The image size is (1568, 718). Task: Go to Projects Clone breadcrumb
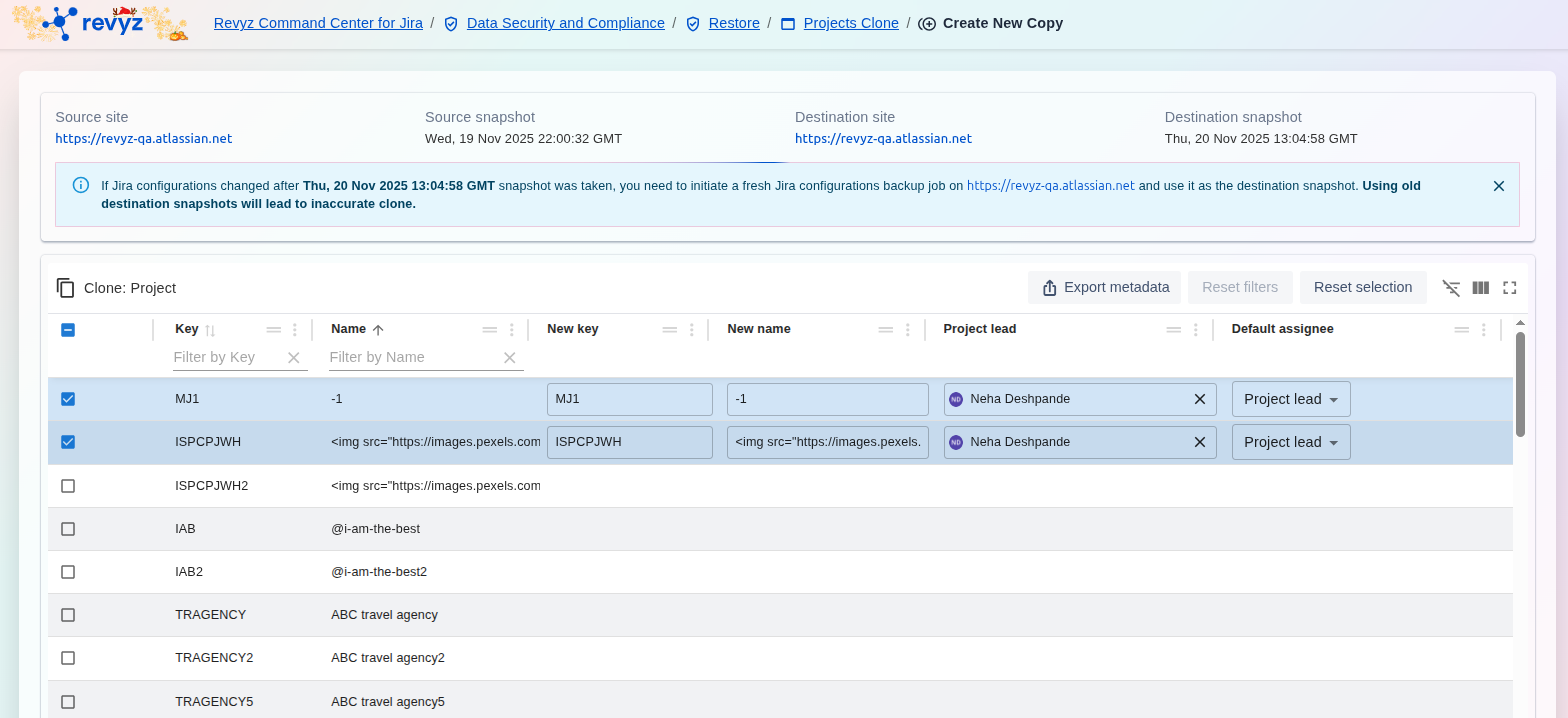[850, 23]
